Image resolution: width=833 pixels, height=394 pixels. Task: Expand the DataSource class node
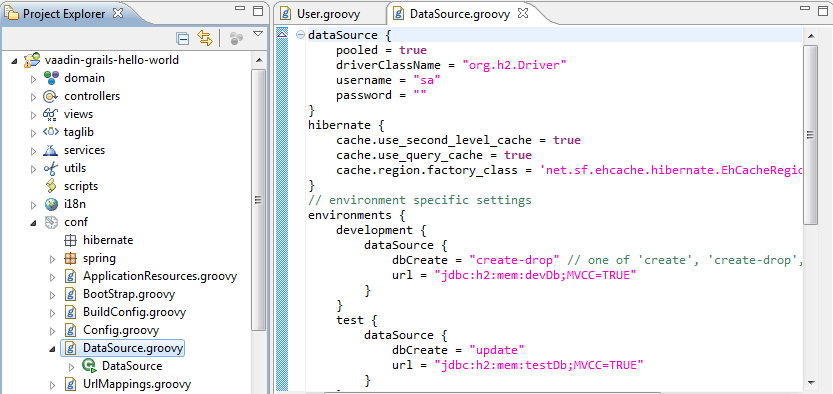pyautogui.click(x=72, y=367)
